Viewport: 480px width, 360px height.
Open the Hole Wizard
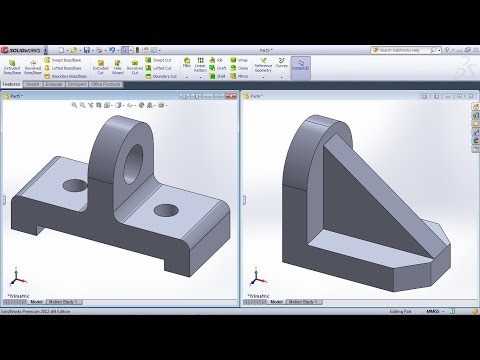pos(118,67)
